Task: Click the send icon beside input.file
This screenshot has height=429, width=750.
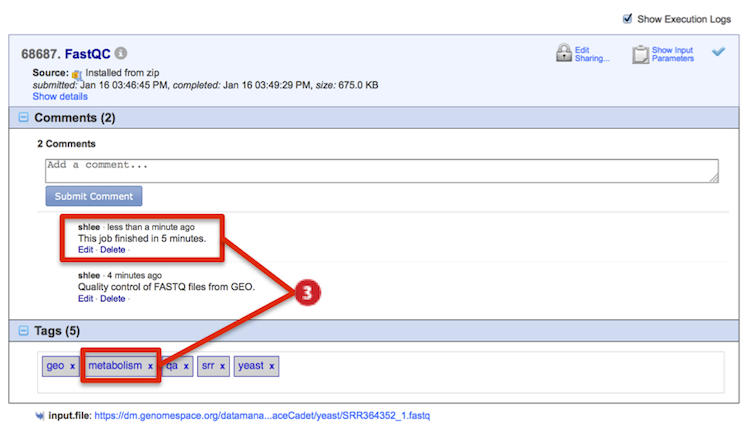Action: tap(40, 416)
